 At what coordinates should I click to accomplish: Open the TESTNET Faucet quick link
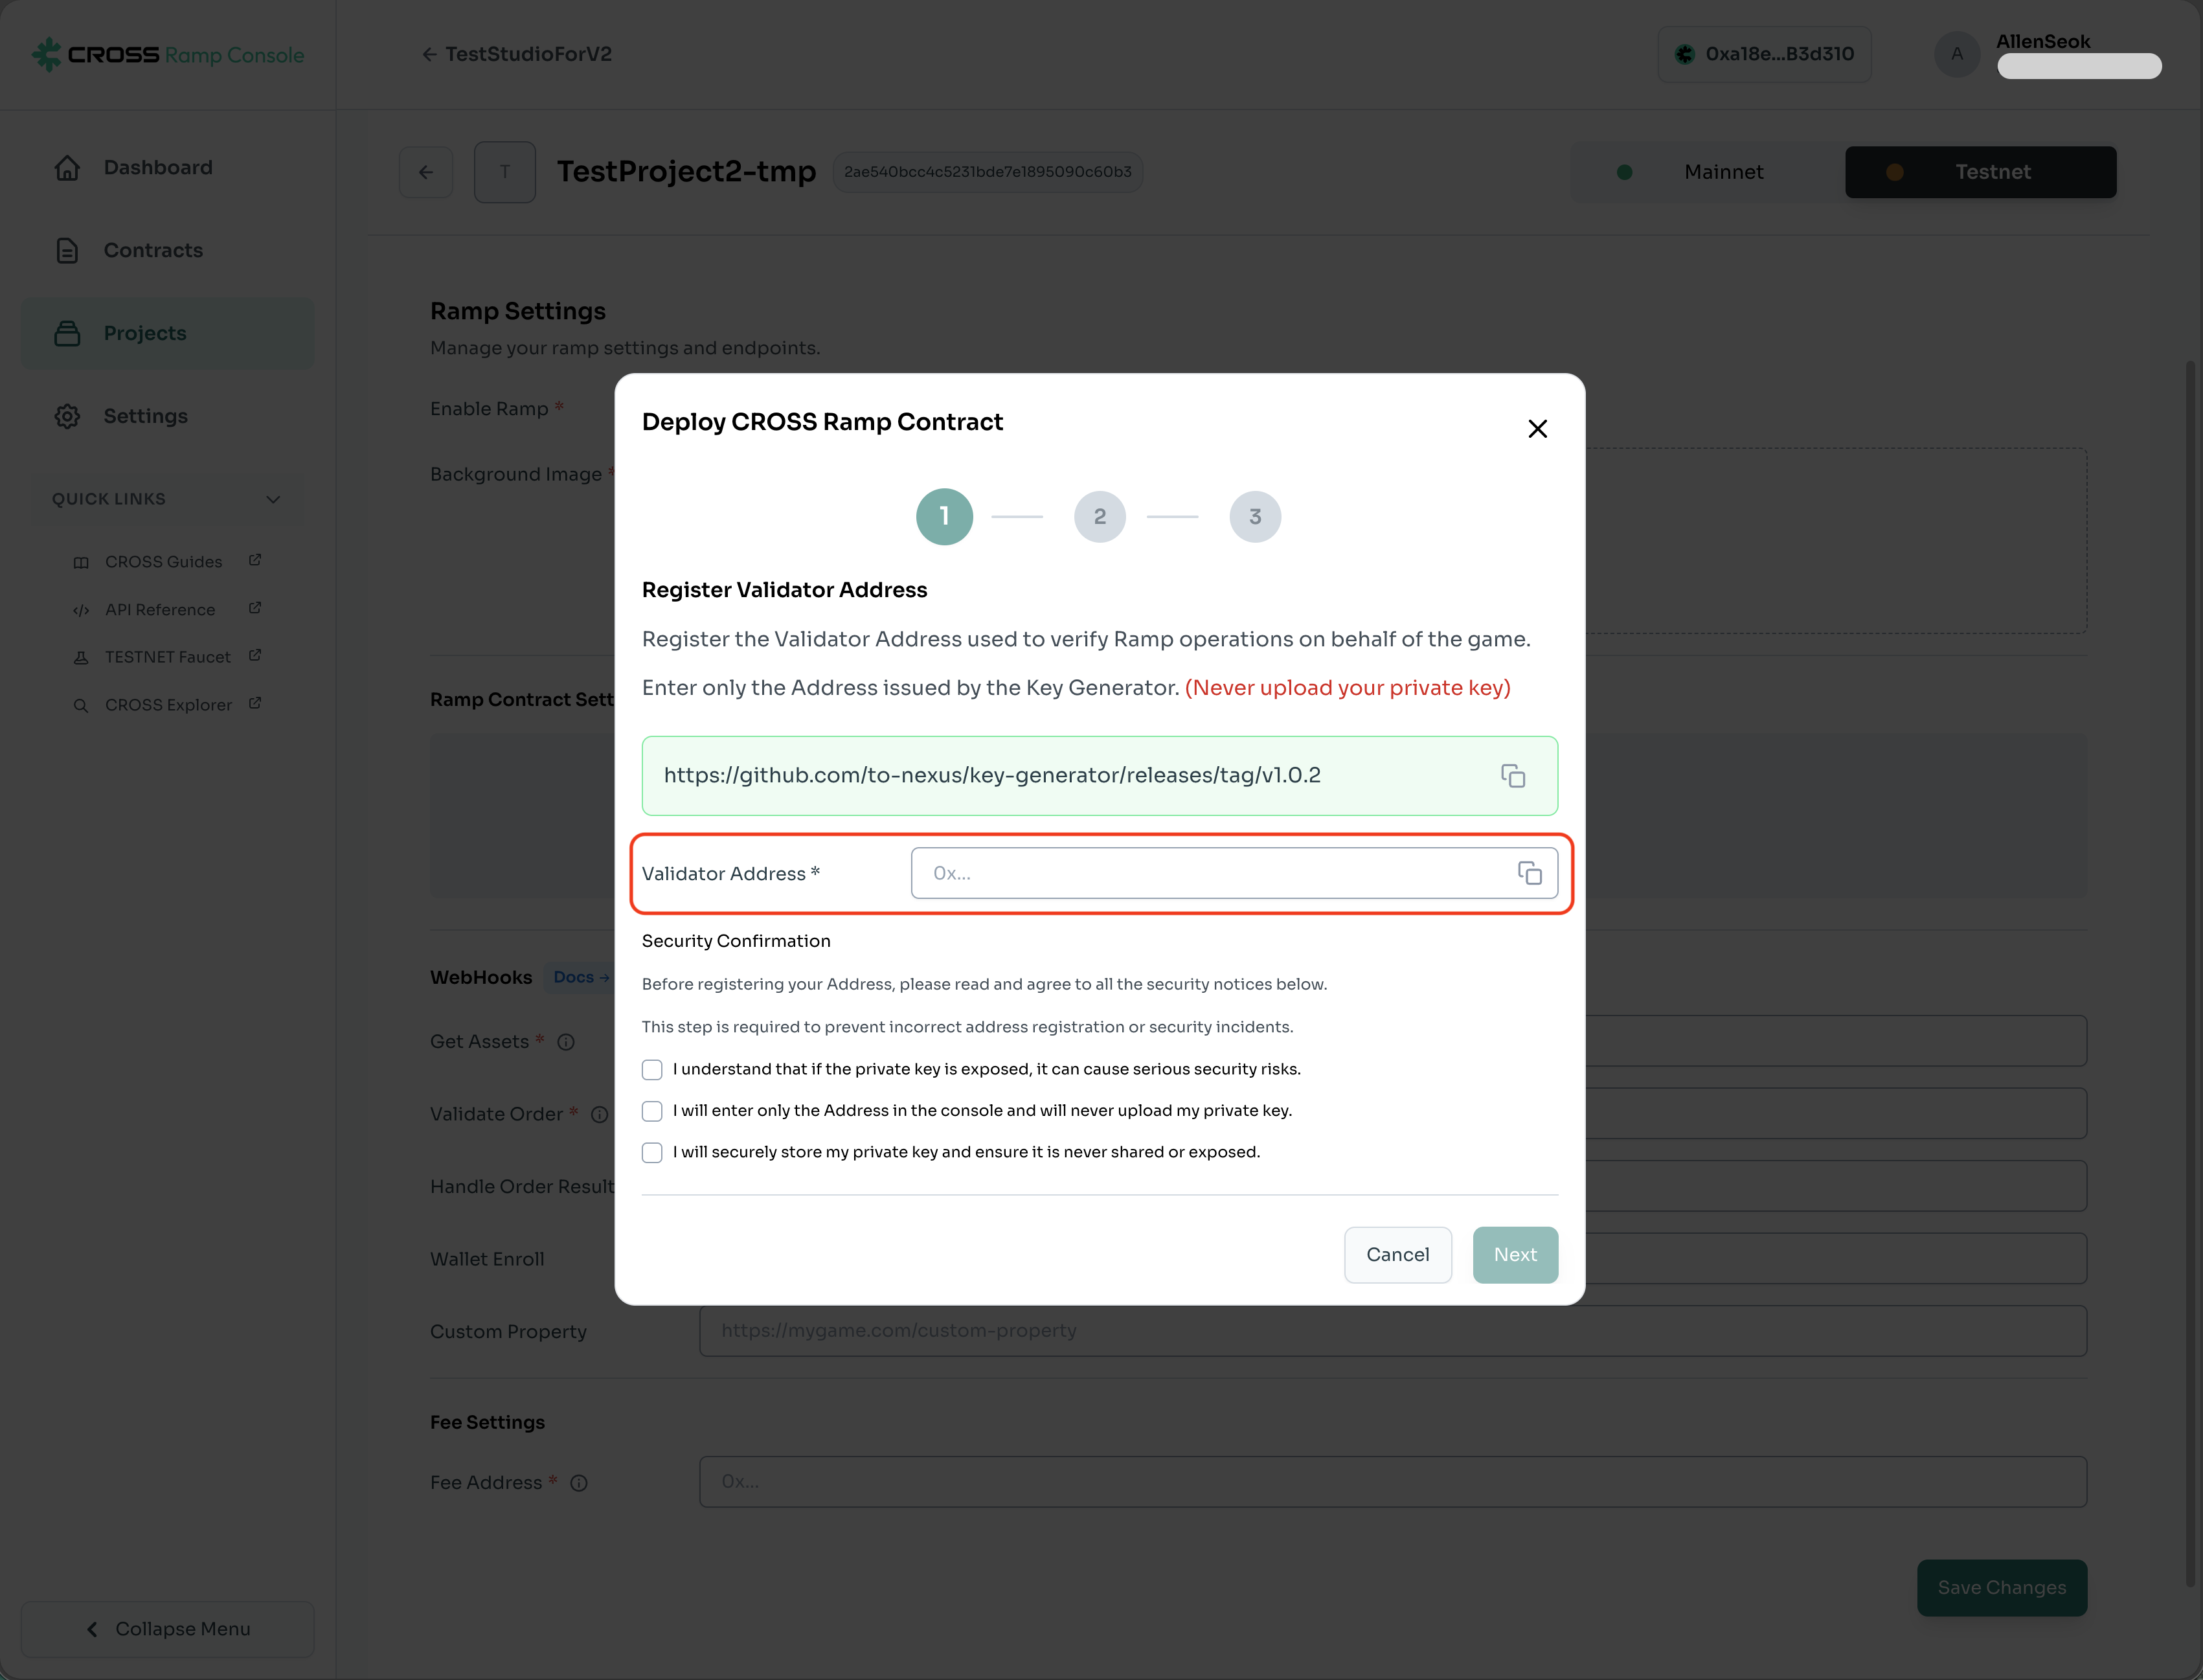click(167, 657)
